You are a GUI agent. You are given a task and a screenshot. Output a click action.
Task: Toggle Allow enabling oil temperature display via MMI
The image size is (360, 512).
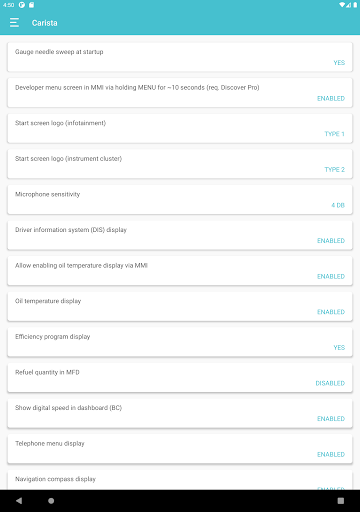tap(180, 271)
